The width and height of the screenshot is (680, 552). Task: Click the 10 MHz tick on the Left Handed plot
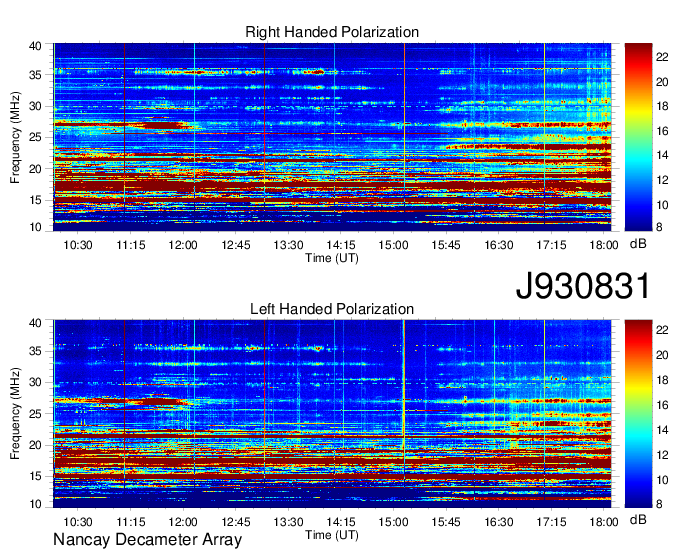[x=35, y=504]
